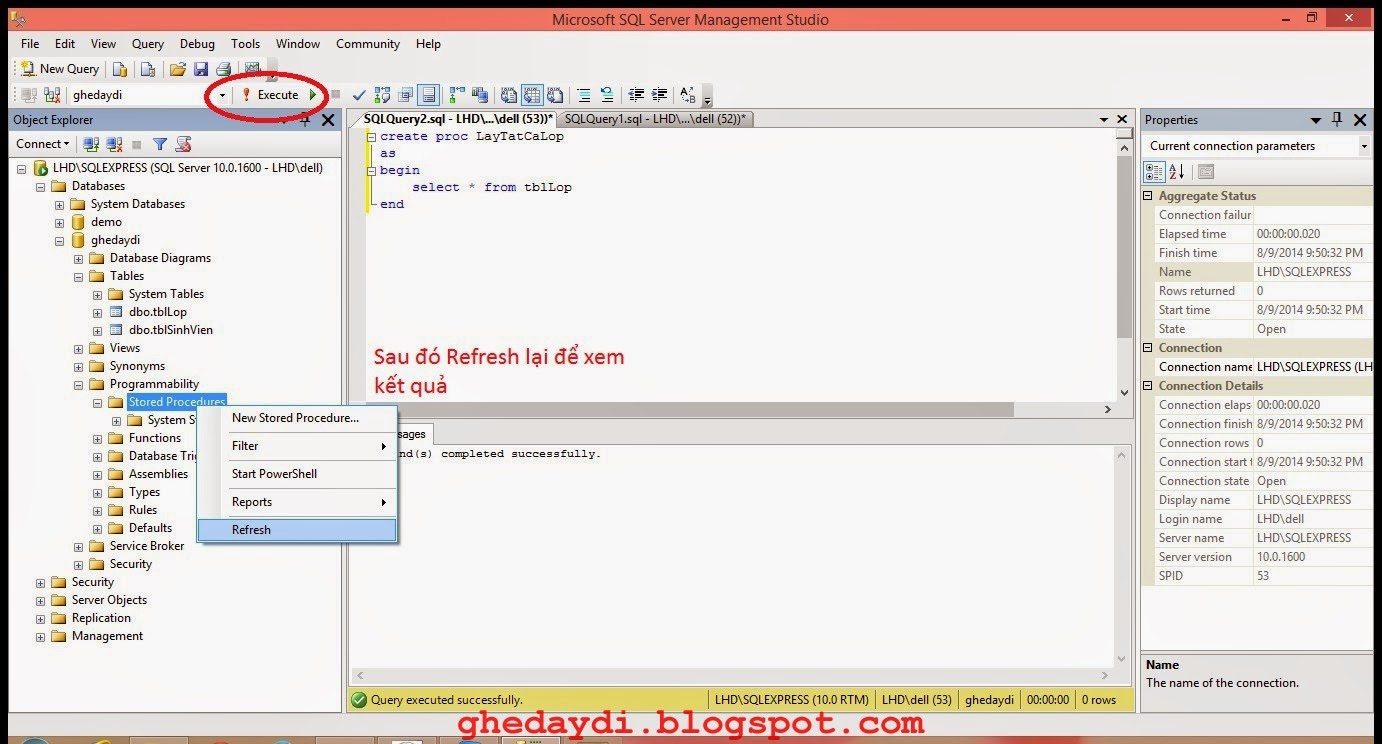Viewport: 1382px width, 744px height.
Task: Click the Comment out selected lines icon
Action: pos(585,94)
